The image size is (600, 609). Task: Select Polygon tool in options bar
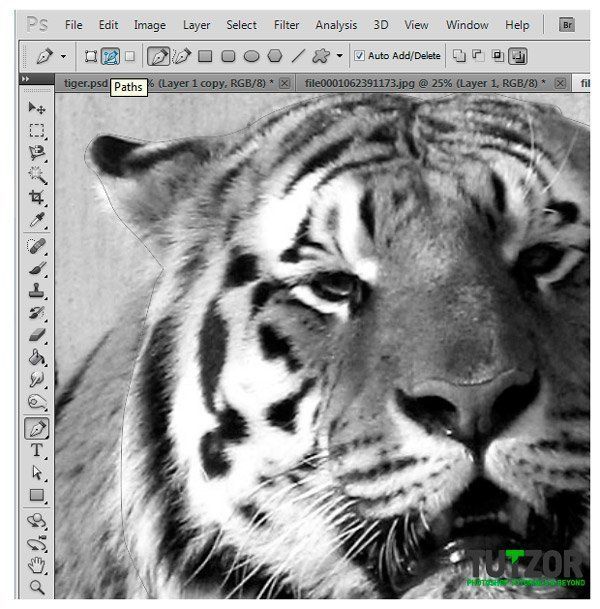point(275,56)
